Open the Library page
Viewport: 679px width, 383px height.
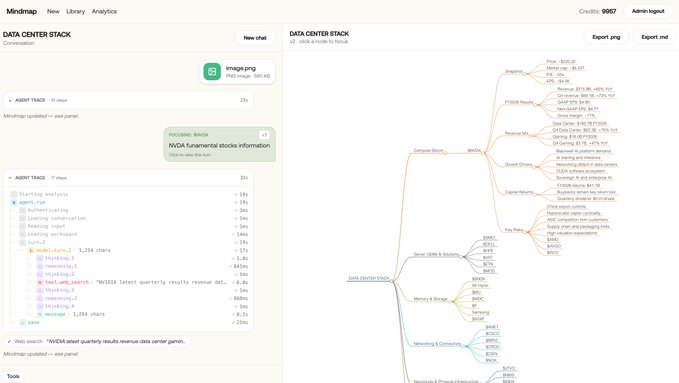75,11
